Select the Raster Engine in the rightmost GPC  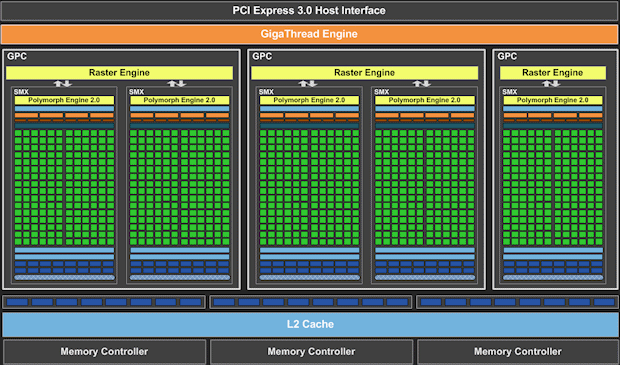click(553, 73)
